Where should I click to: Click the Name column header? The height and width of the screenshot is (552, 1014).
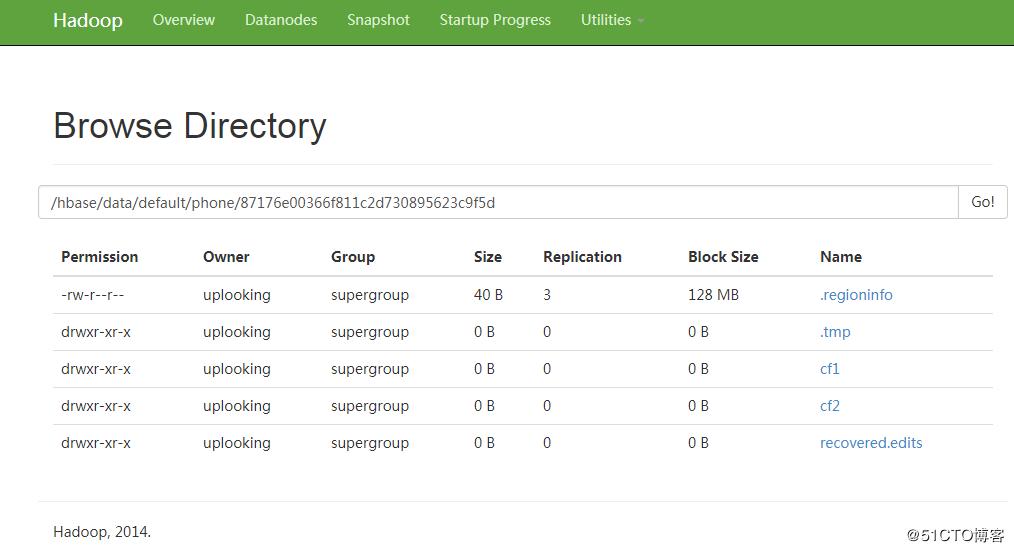[x=841, y=257]
